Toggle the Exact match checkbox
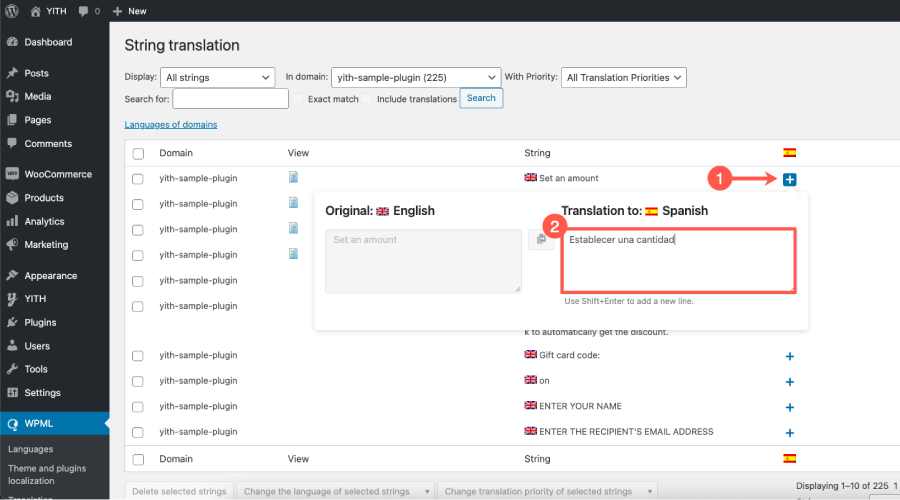 click(298, 99)
